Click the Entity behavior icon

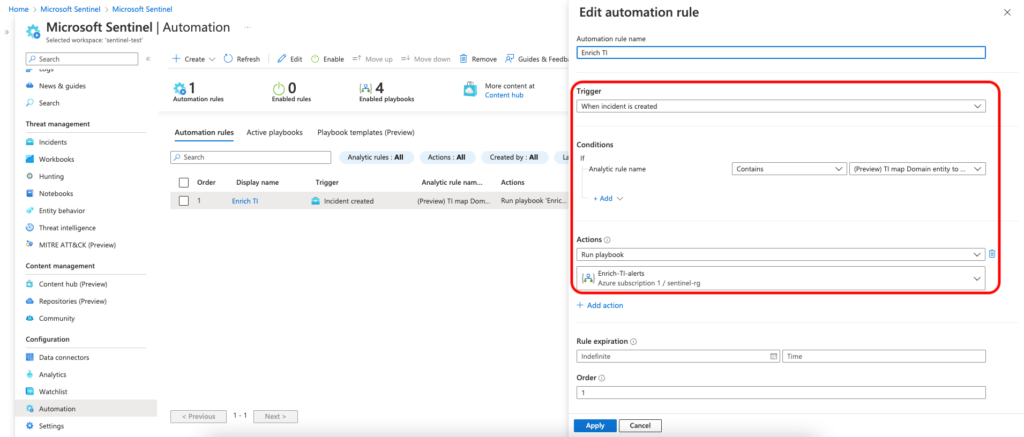[29, 210]
